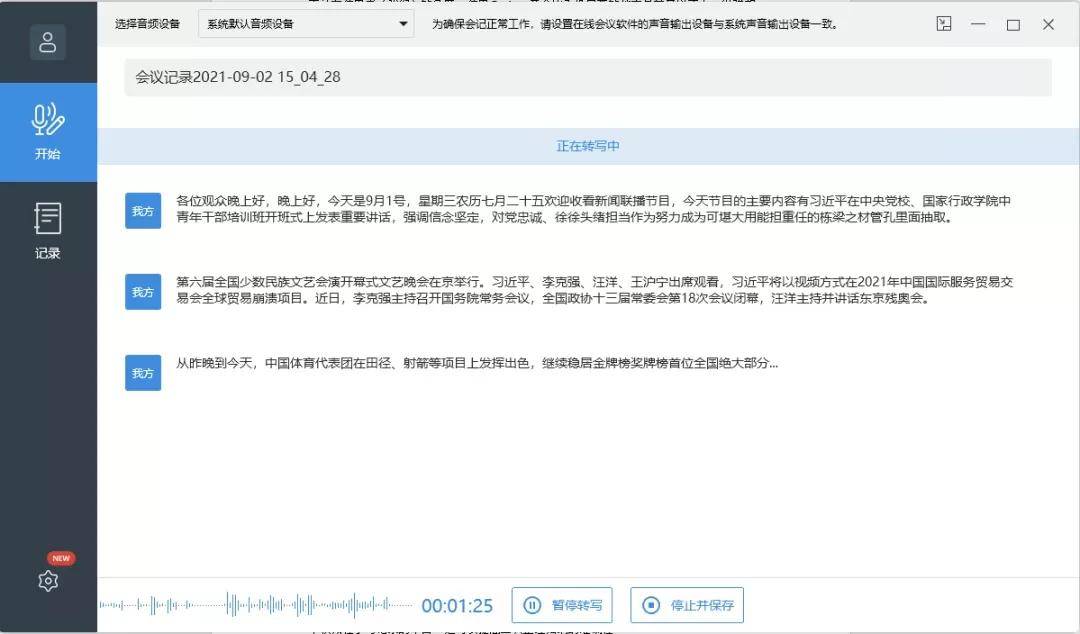Switch to the 开始 tab in the sidebar

(47, 131)
